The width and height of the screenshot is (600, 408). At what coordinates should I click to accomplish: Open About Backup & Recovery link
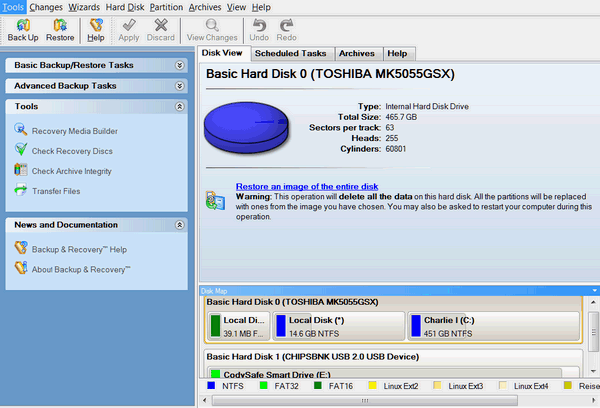[x=81, y=269]
